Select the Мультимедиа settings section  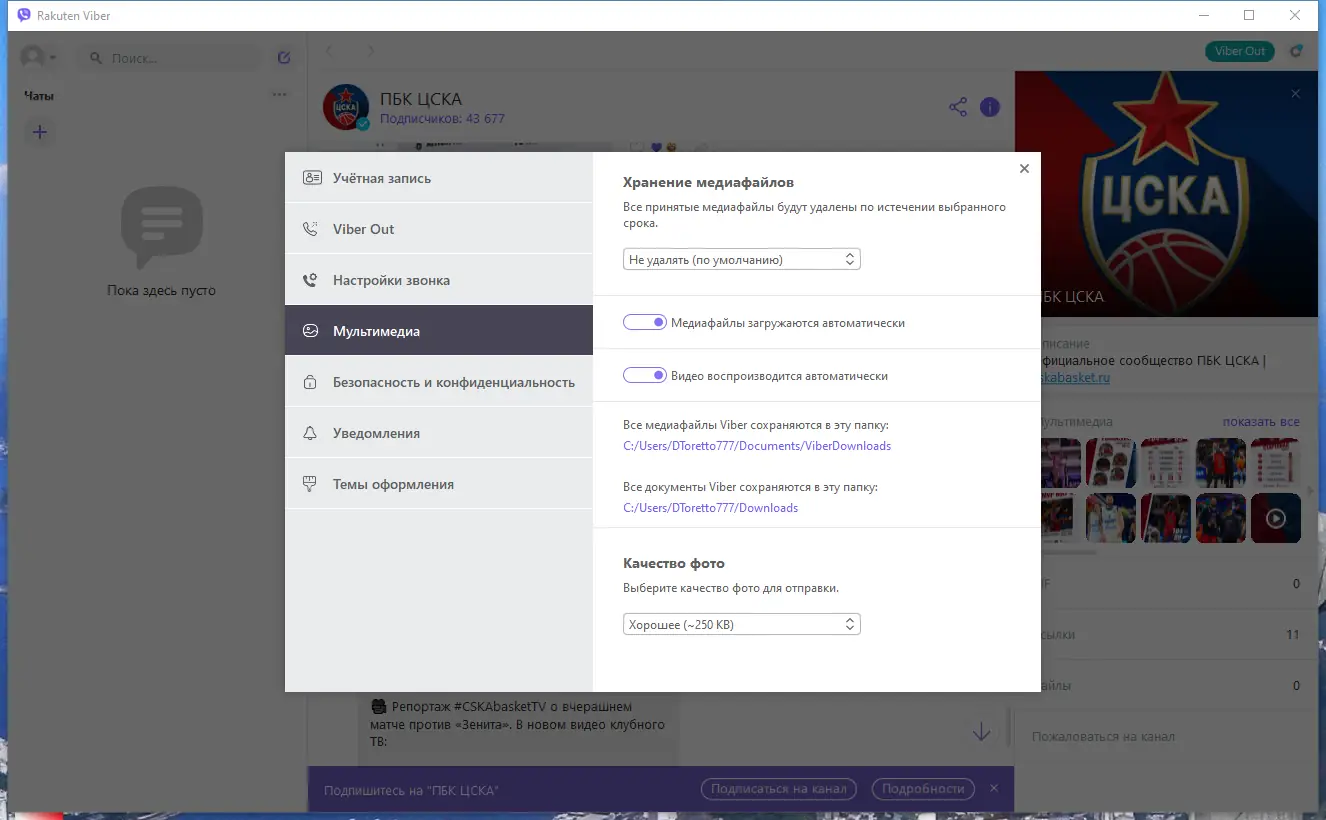pyautogui.click(x=438, y=331)
